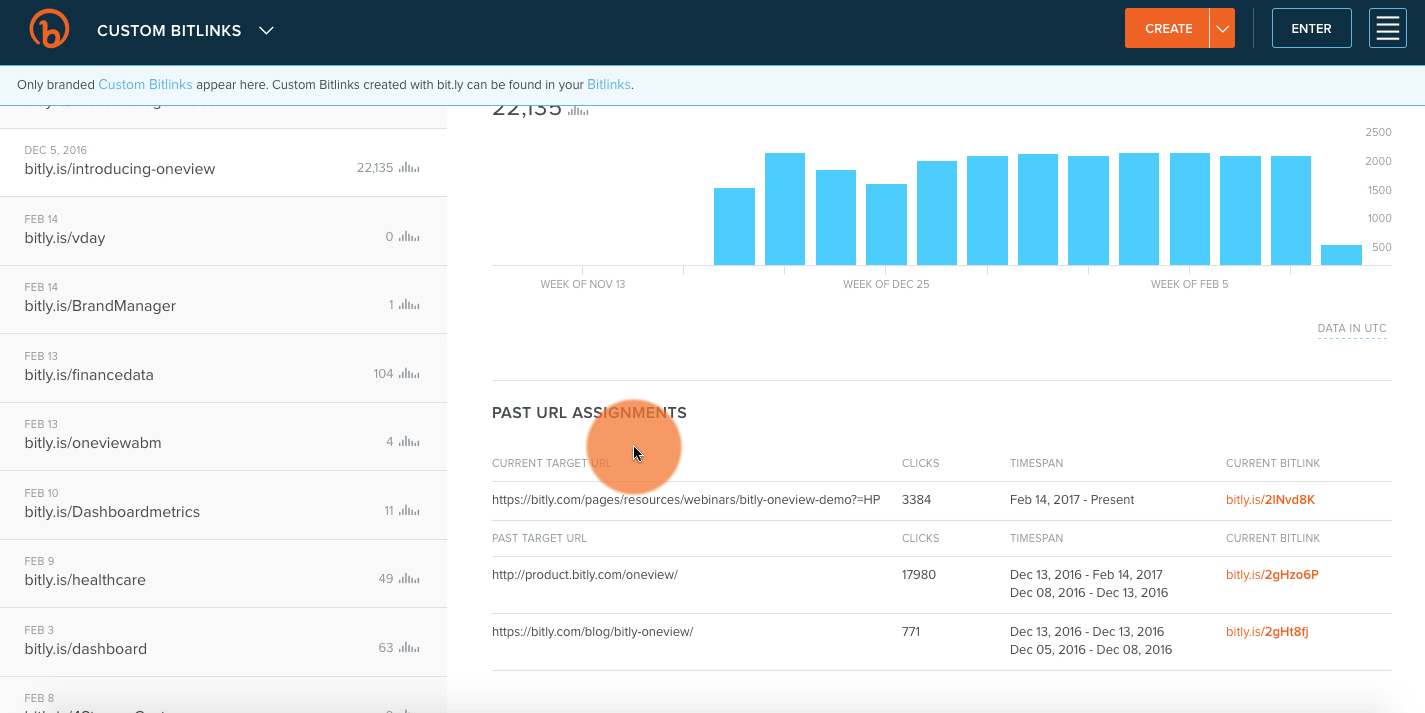Select bitly.is/Dashboardmetrics in the list
Image resolution: width=1425 pixels, height=713 pixels.
click(x=223, y=505)
